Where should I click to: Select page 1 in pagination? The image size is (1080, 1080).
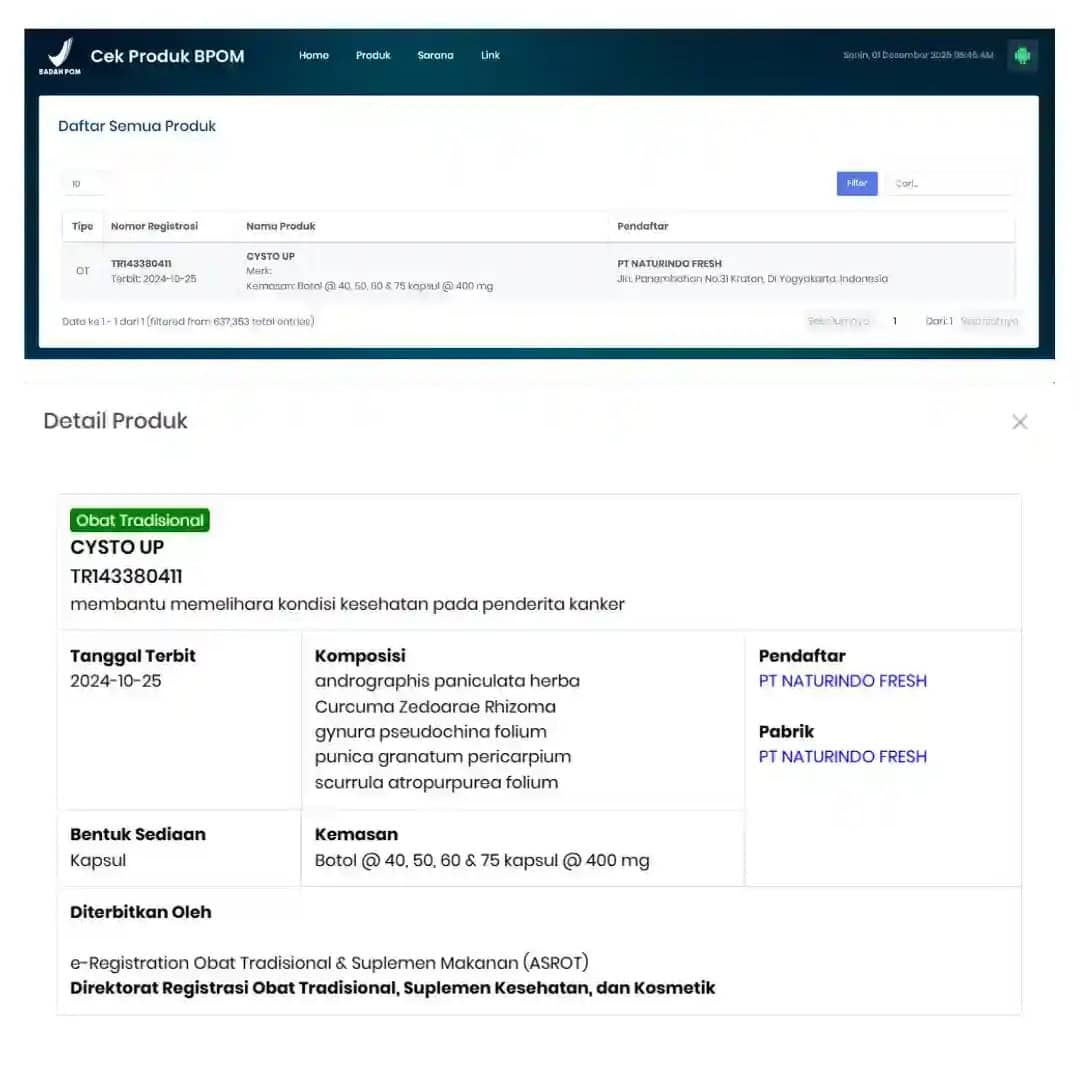895,321
